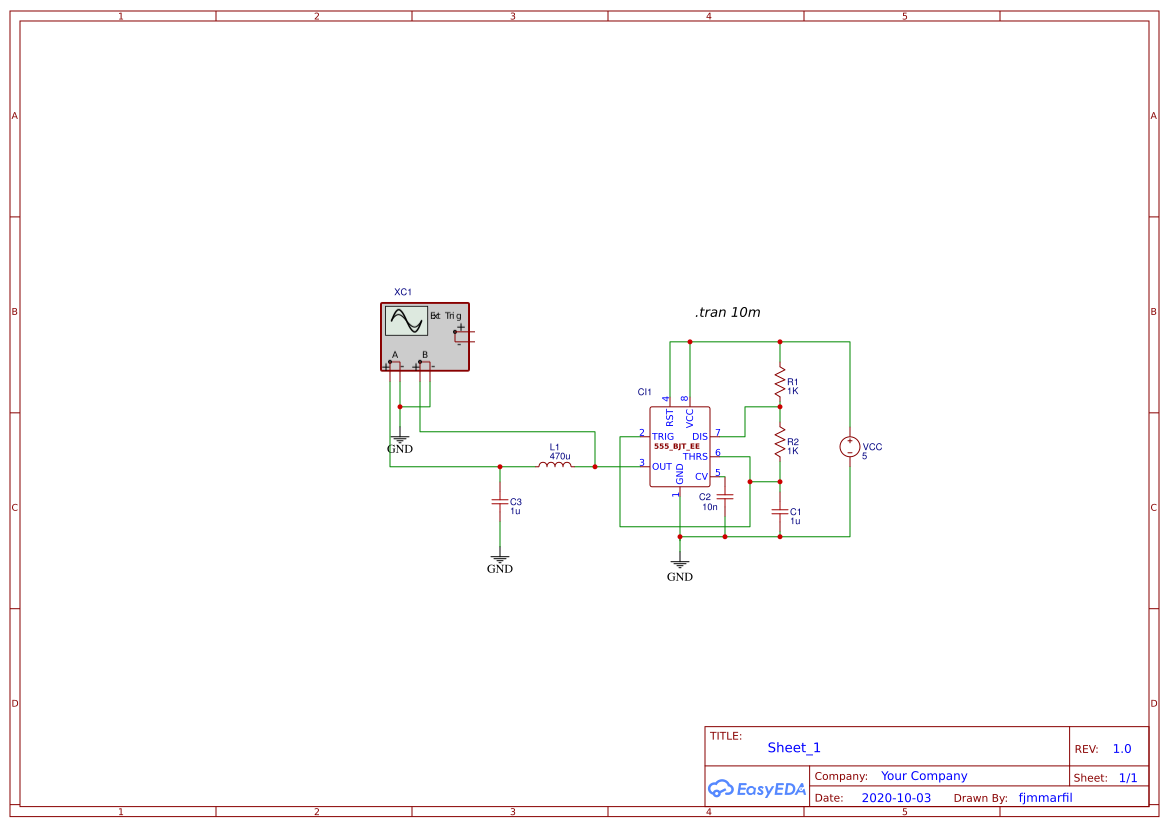Click the C1 1u capacitor
Screen dimensions: 1169x827
[779, 512]
